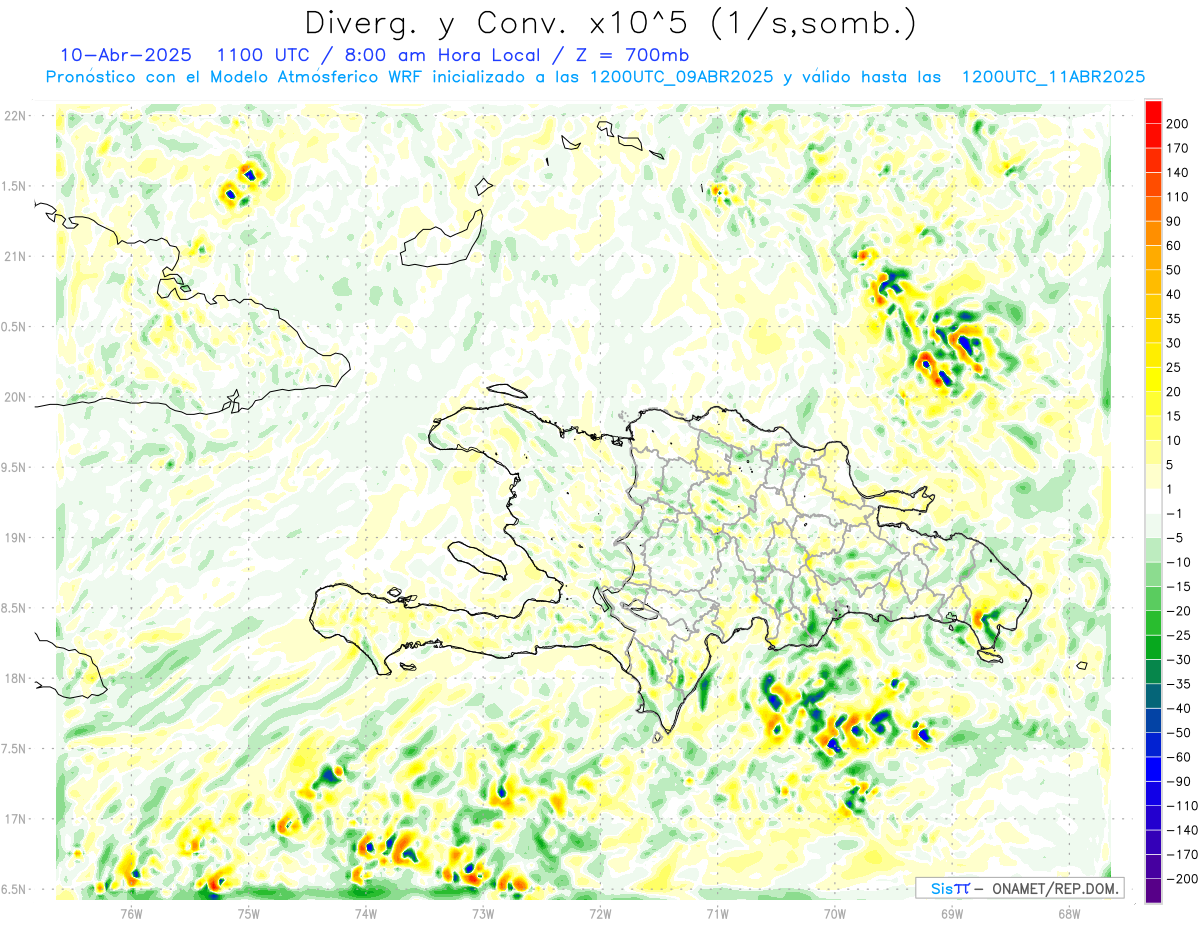The image size is (1200, 927).
Task: Click the positive '40' colorbar label
Action: [x=1174, y=294]
